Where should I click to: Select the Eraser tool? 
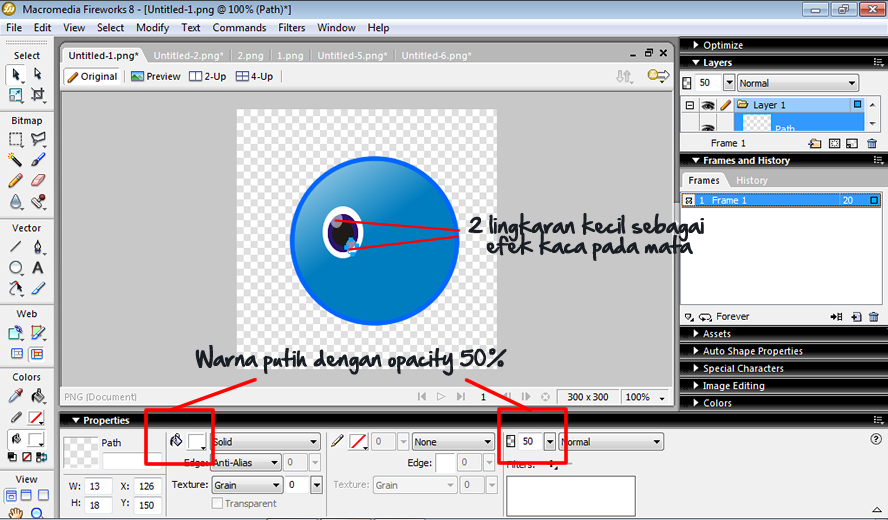37,181
